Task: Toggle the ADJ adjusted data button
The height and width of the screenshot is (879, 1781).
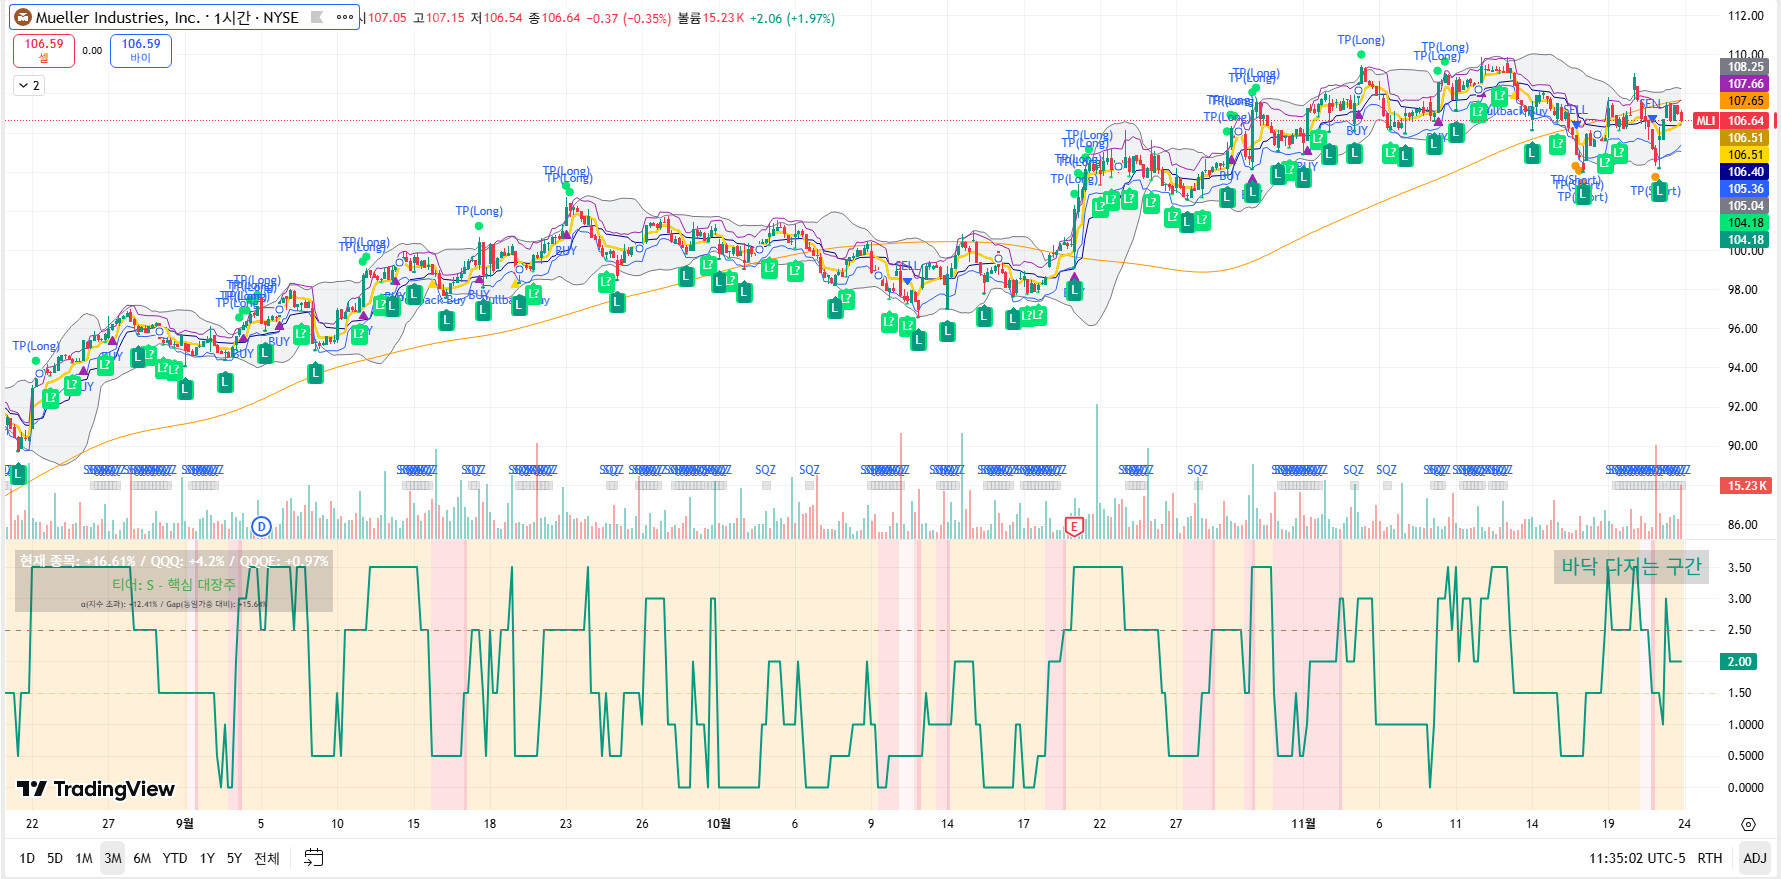Action: pyautogui.click(x=1754, y=858)
